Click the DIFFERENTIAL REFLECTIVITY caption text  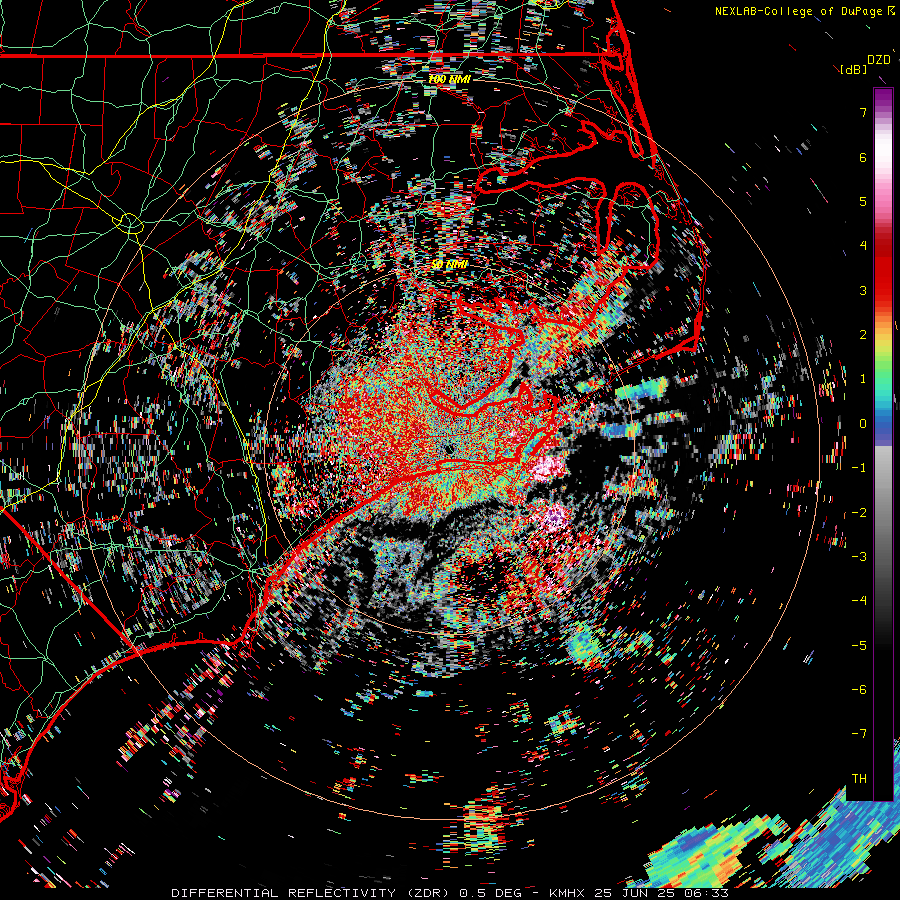(x=284, y=893)
